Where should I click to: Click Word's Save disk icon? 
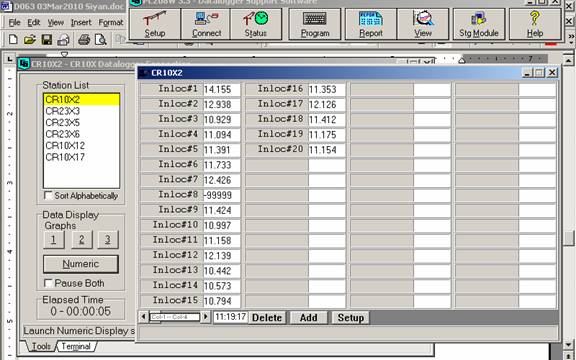point(47,39)
